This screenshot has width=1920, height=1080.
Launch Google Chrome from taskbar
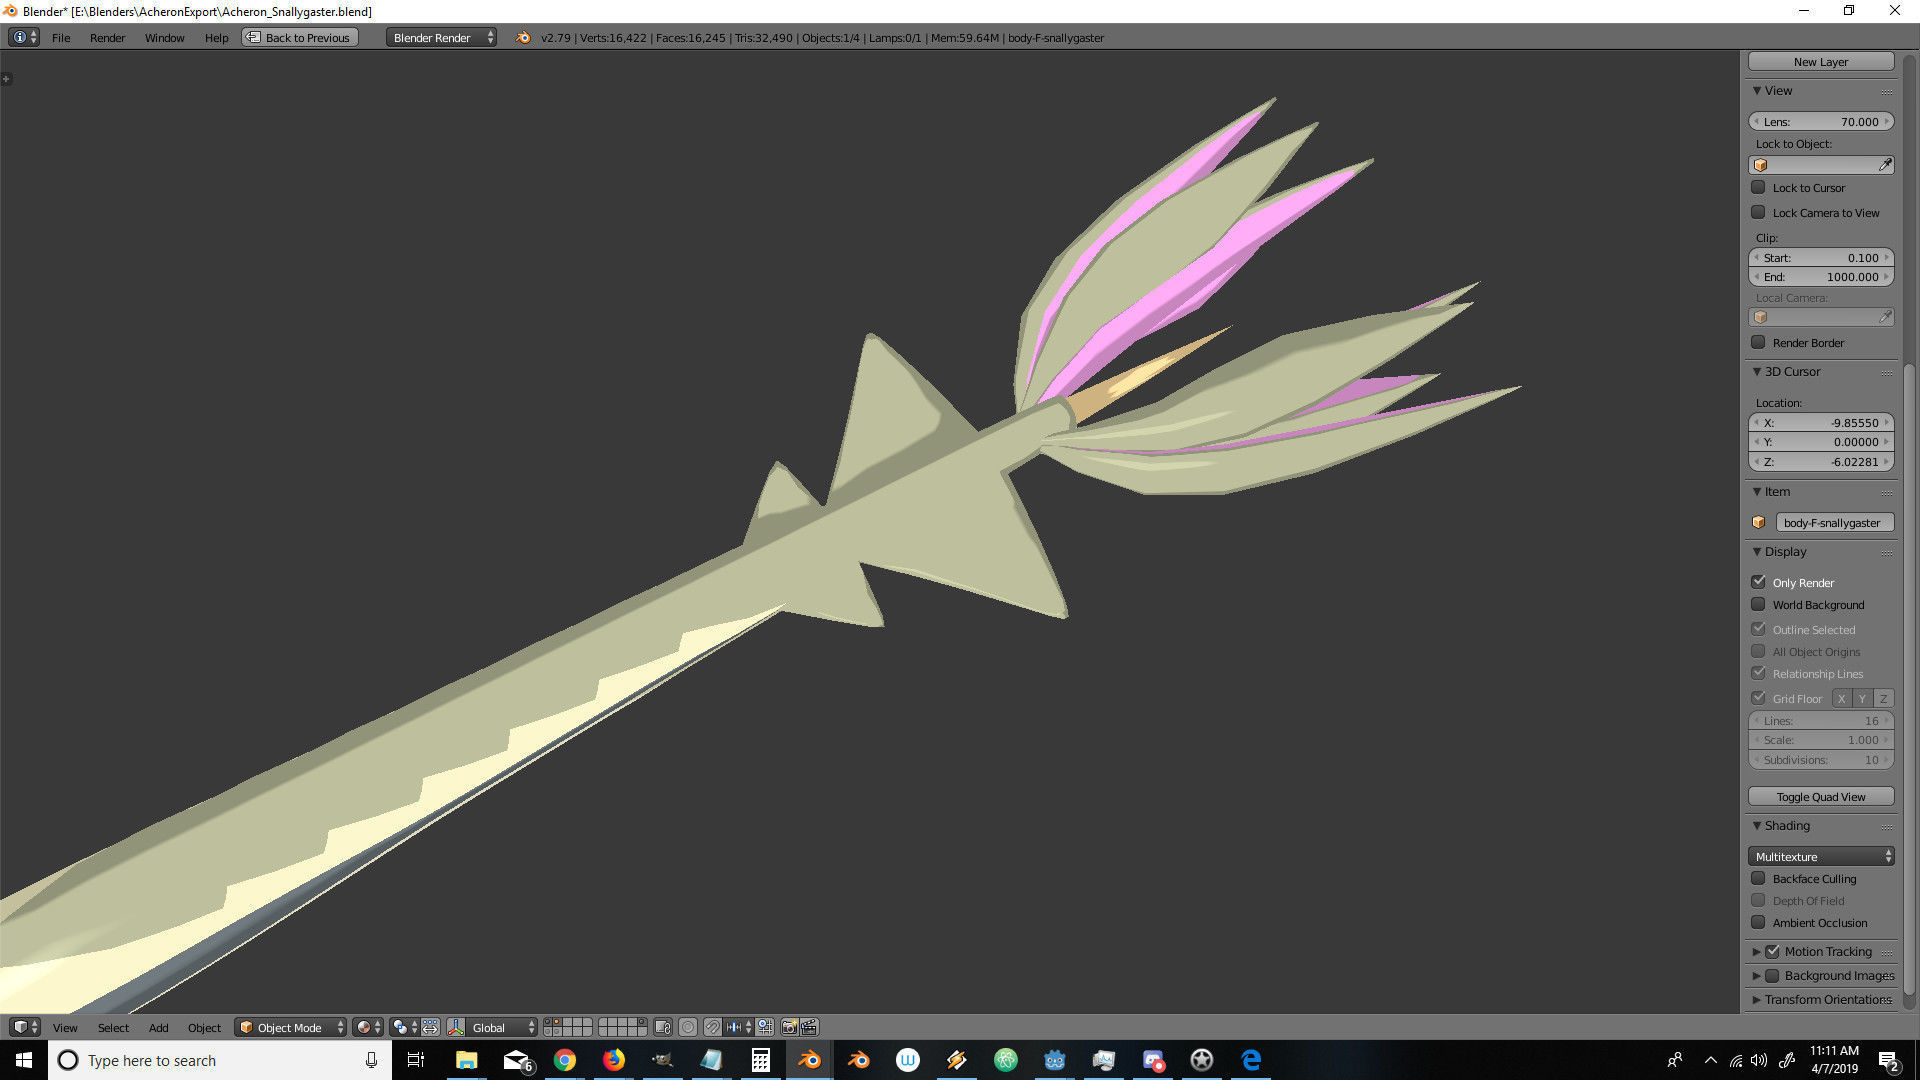coord(565,1060)
